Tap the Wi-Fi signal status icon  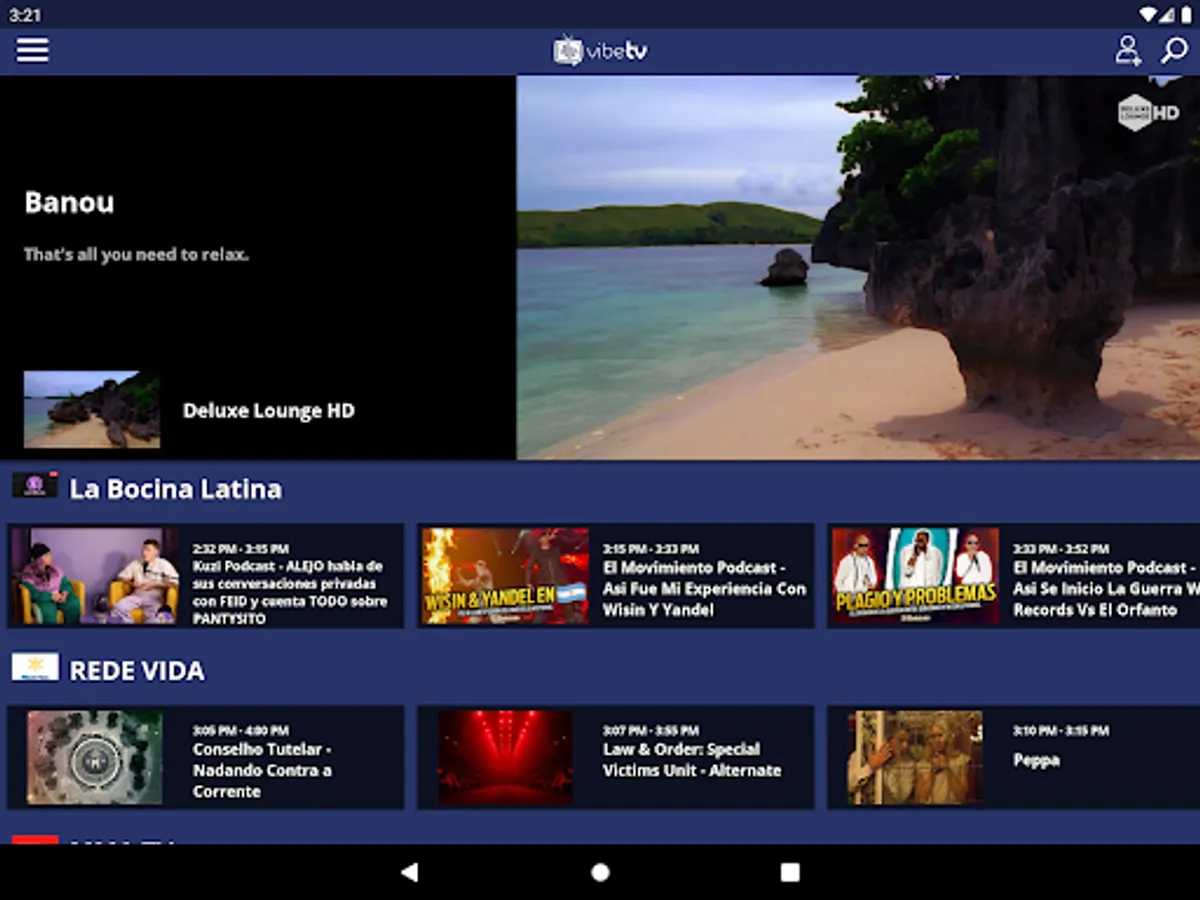click(x=1148, y=15)
